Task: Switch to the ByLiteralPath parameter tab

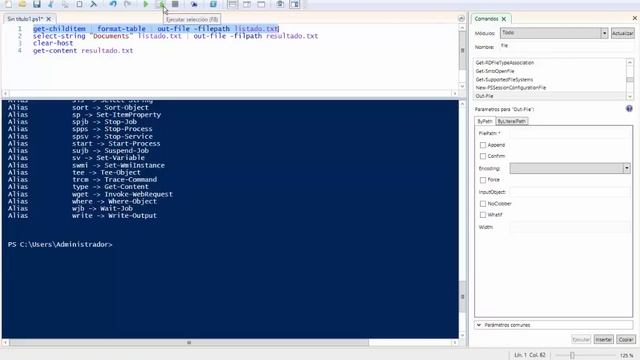Action: pos(512,121)
